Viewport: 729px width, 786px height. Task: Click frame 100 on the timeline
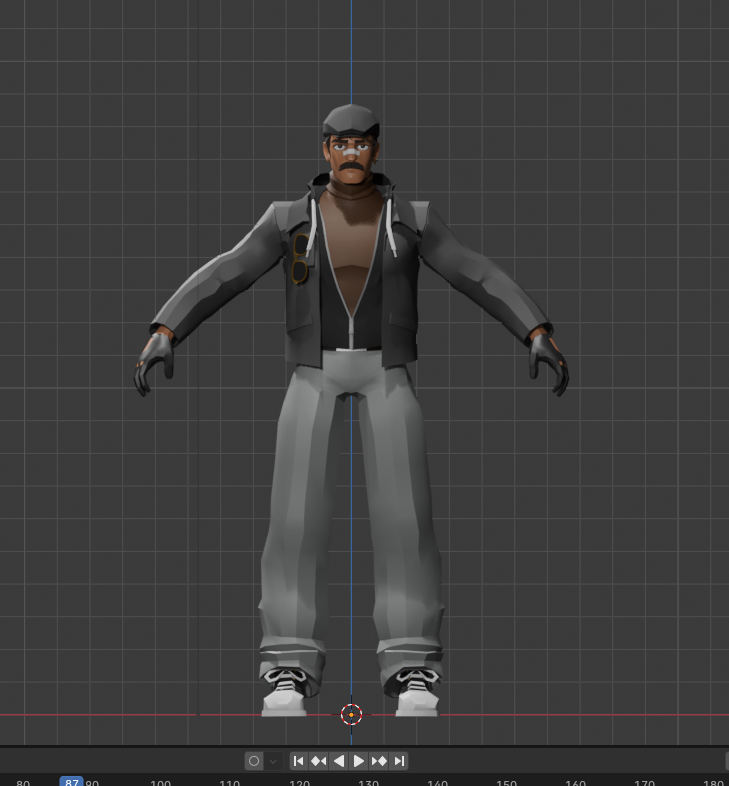pyautogui.click(x=160, y=782)
